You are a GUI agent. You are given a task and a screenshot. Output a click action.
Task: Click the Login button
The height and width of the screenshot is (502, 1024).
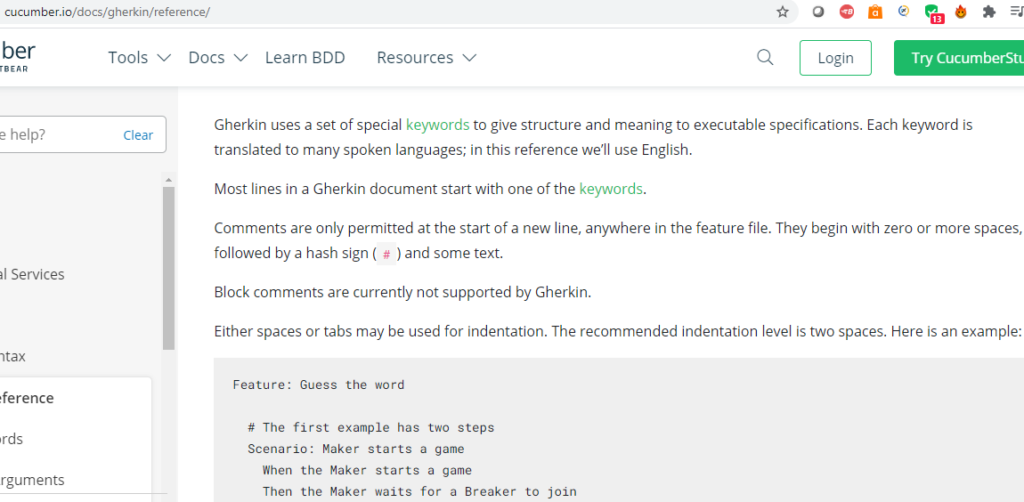coord(835,57)
